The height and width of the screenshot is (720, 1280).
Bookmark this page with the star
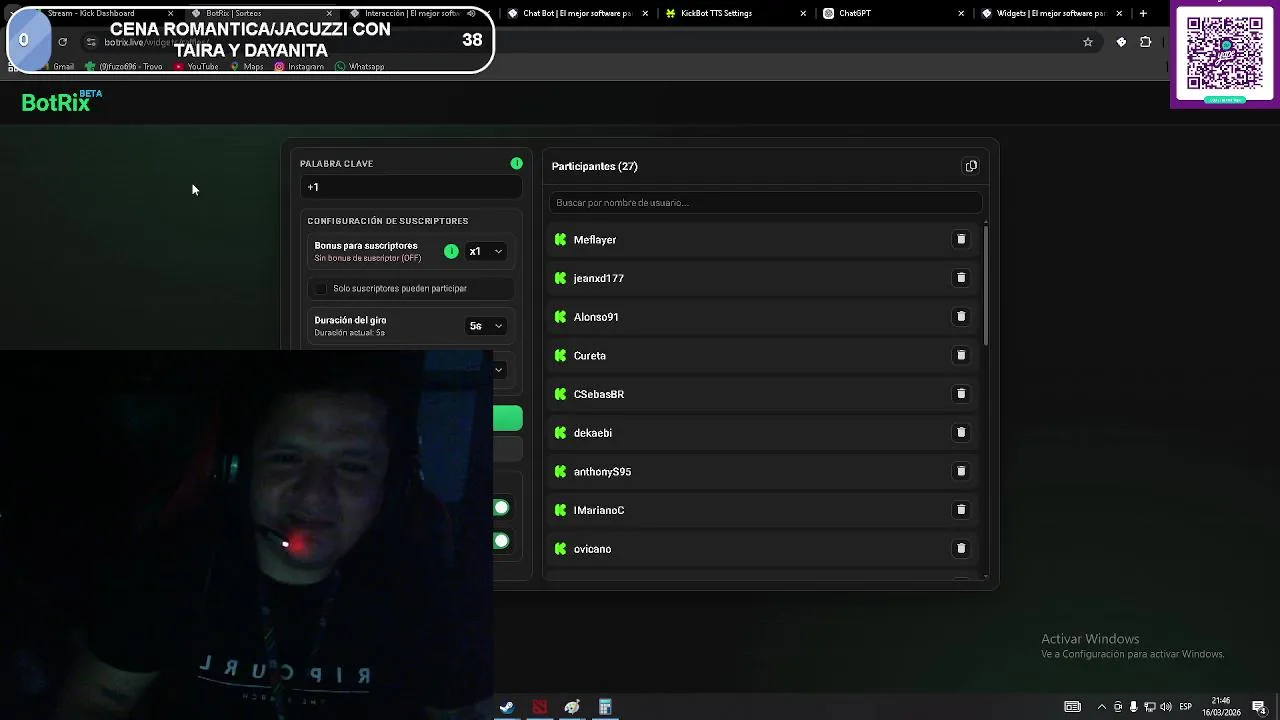pos(1088,42)
